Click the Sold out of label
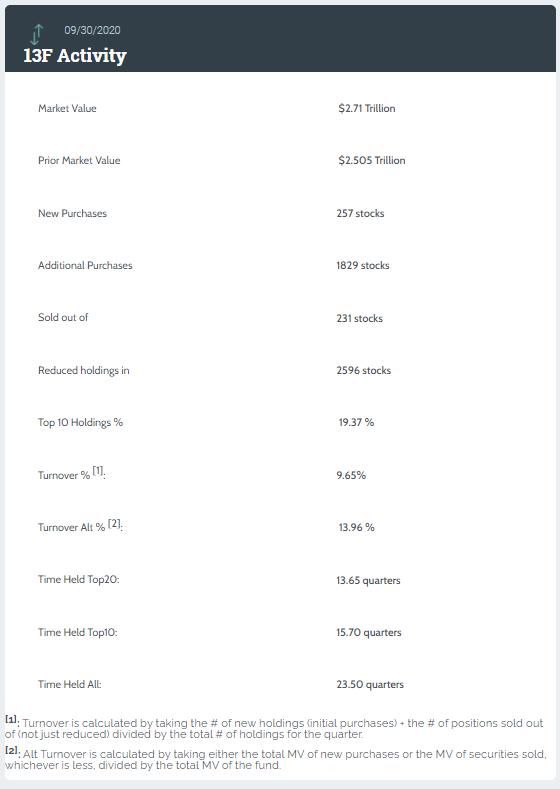This screenshot has width=560, height=789. 63,318
